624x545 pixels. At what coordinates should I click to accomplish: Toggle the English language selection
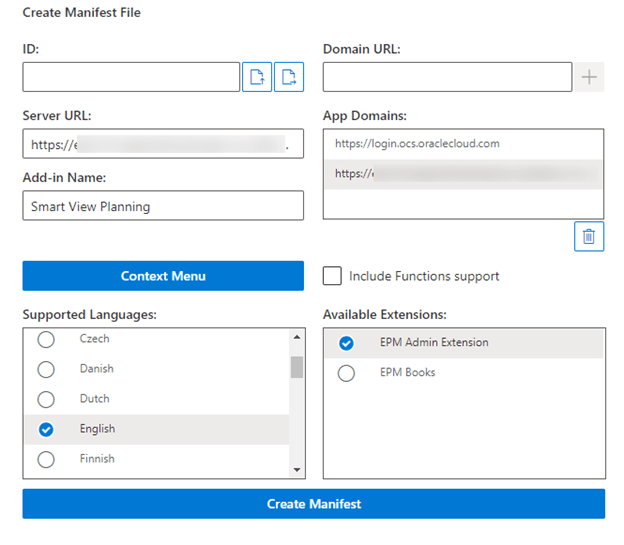coord(46,429)
